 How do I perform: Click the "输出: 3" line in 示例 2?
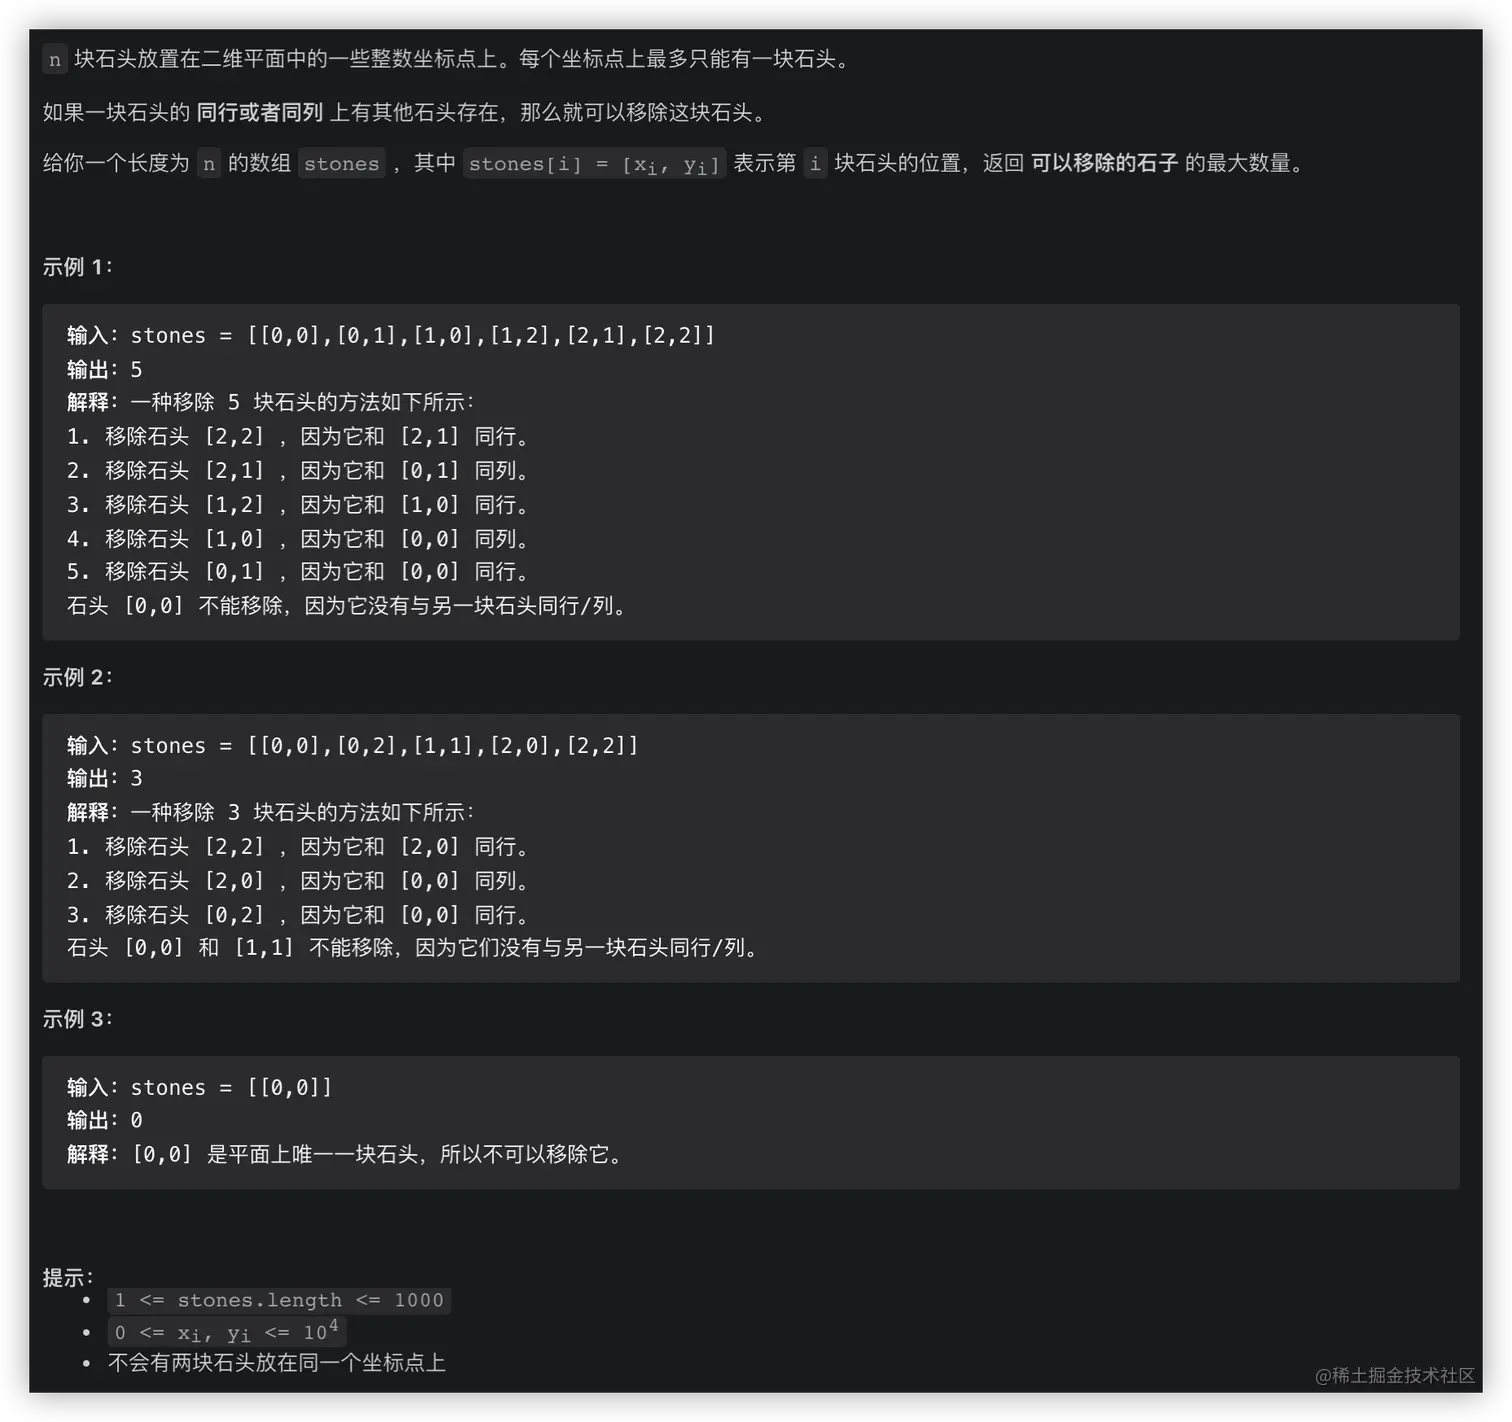point(105,779)
